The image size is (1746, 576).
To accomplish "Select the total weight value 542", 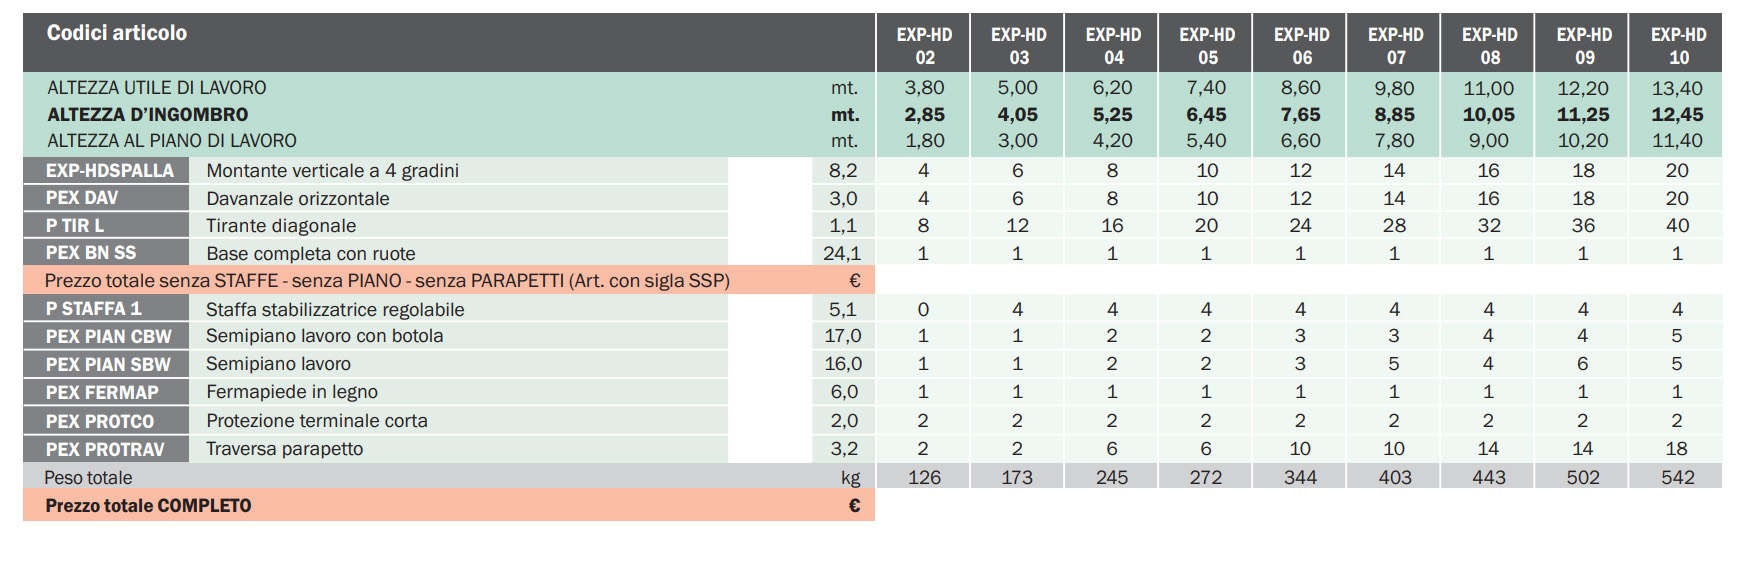I will 1677,478.
